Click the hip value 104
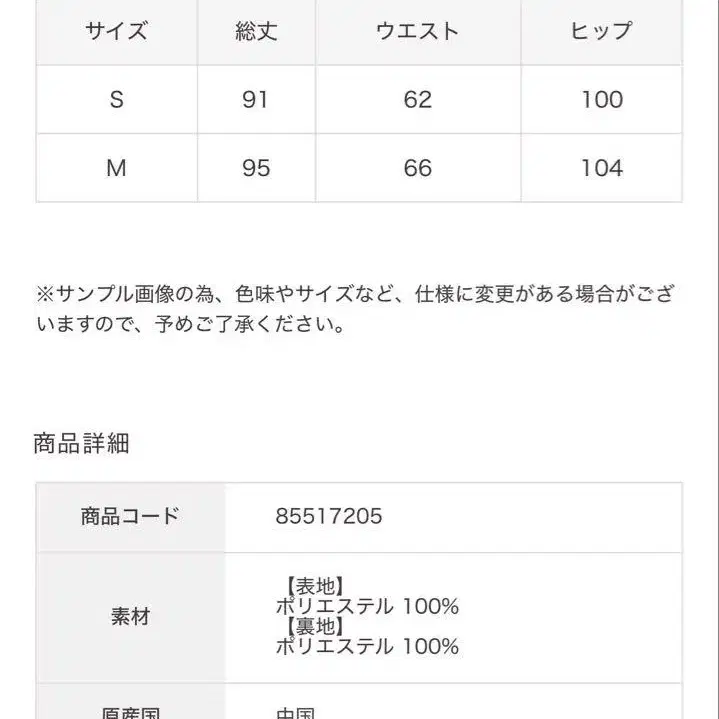The height and width of the screenshot is (719, 719). [x=601, y=168]
